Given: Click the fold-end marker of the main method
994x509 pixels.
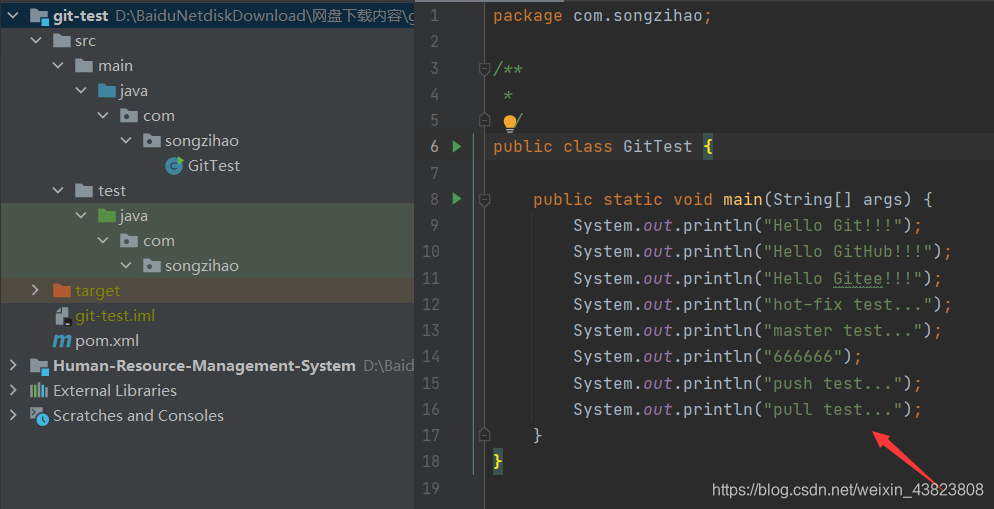Looking at the screenshot, I should [484, 435].
